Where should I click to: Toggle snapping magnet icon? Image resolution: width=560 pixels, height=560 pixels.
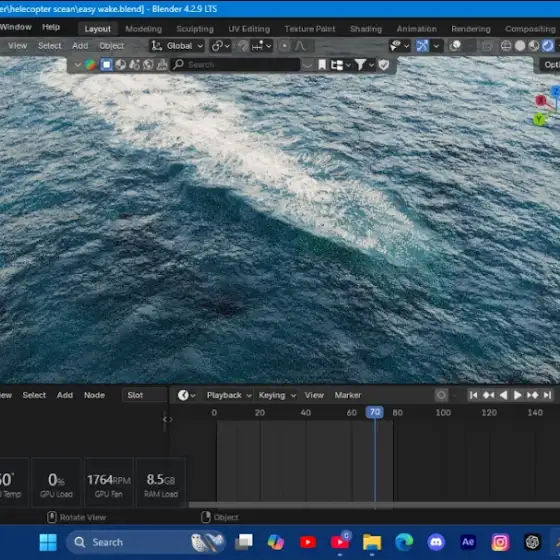[243, 46]
